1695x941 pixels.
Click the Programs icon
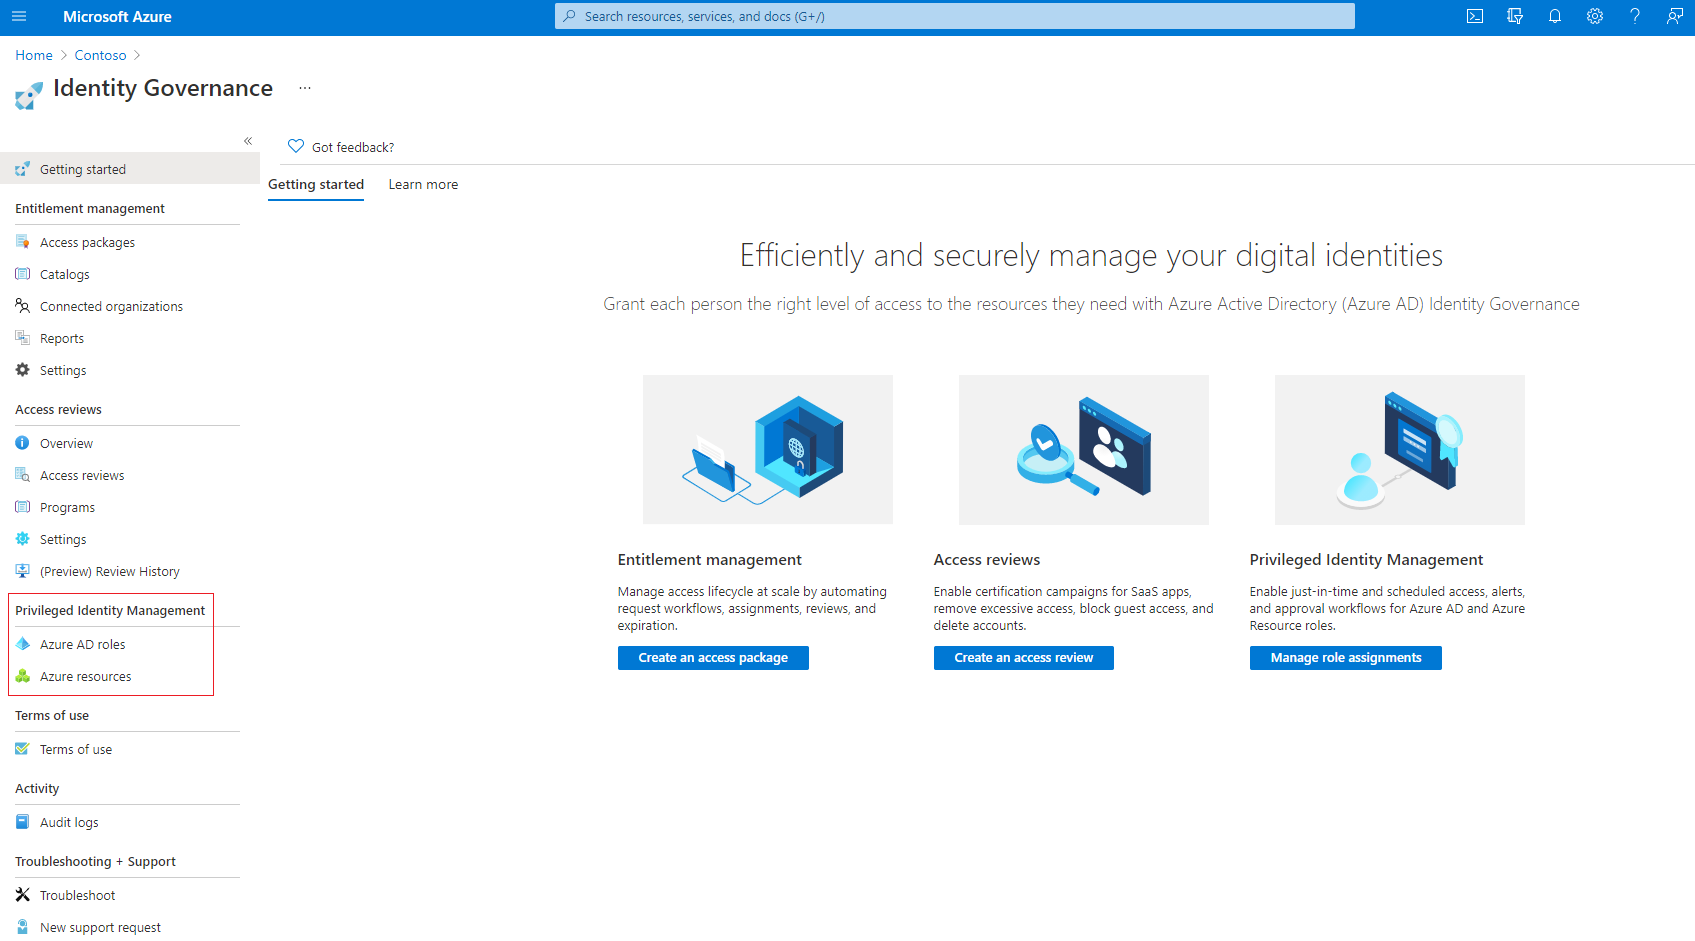pyautogui.click(x=23, y=507)
